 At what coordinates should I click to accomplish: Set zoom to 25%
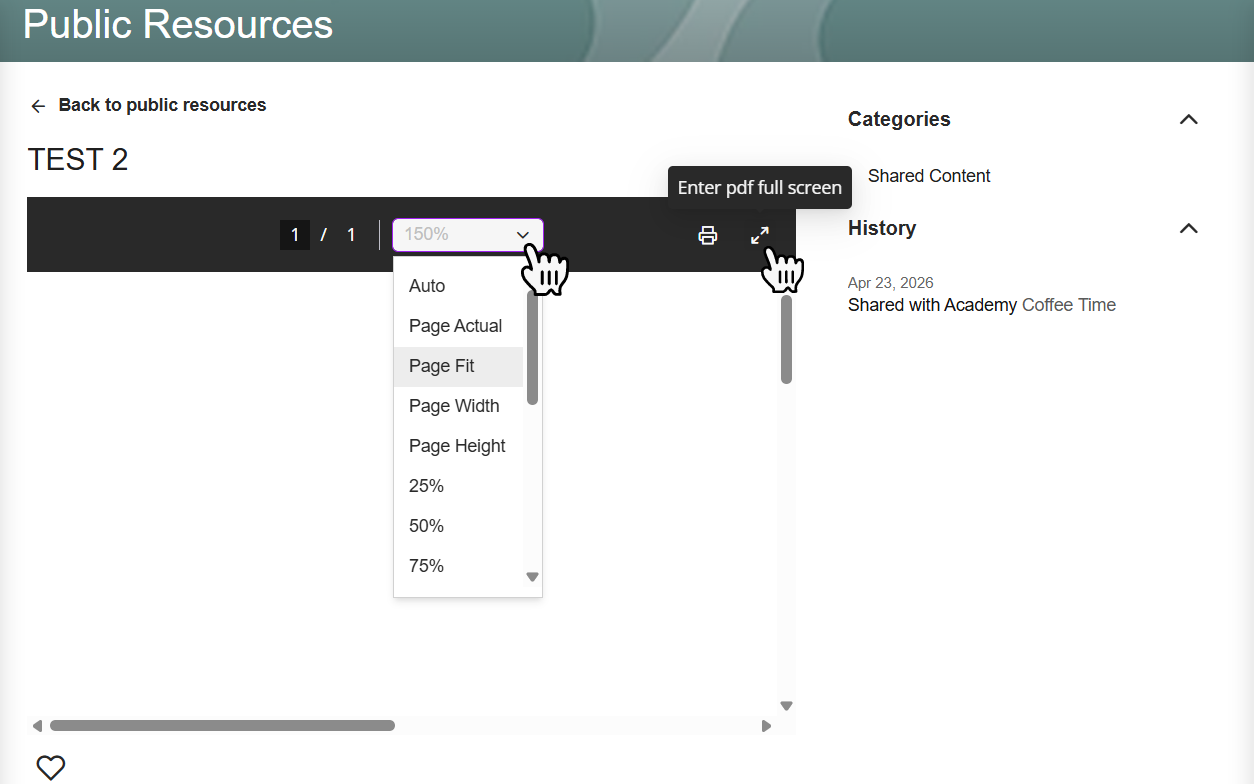458,486
